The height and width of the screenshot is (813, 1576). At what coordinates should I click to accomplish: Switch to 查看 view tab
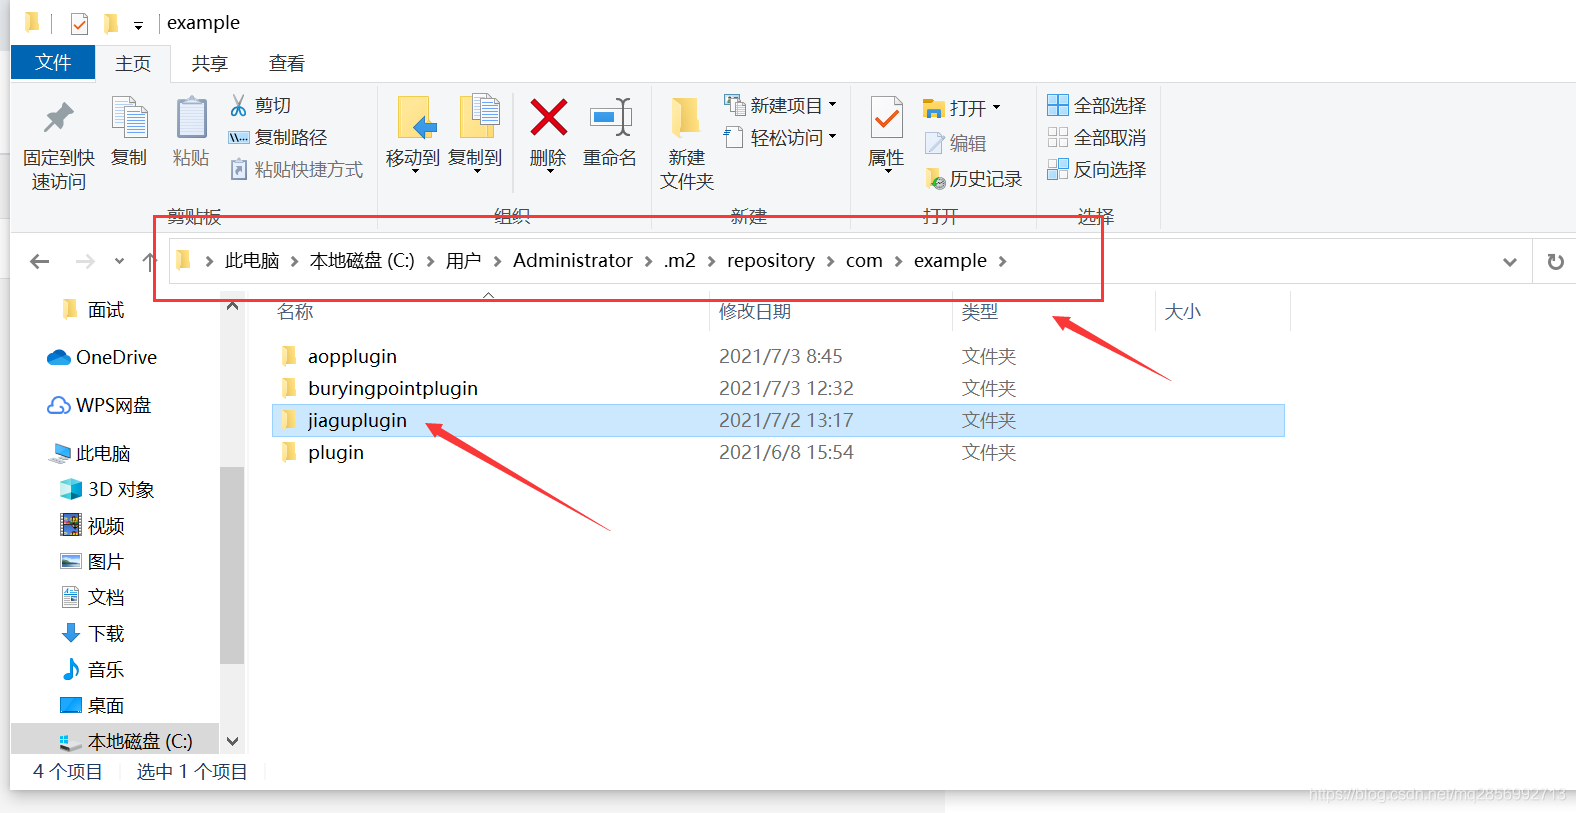point(287,63)
